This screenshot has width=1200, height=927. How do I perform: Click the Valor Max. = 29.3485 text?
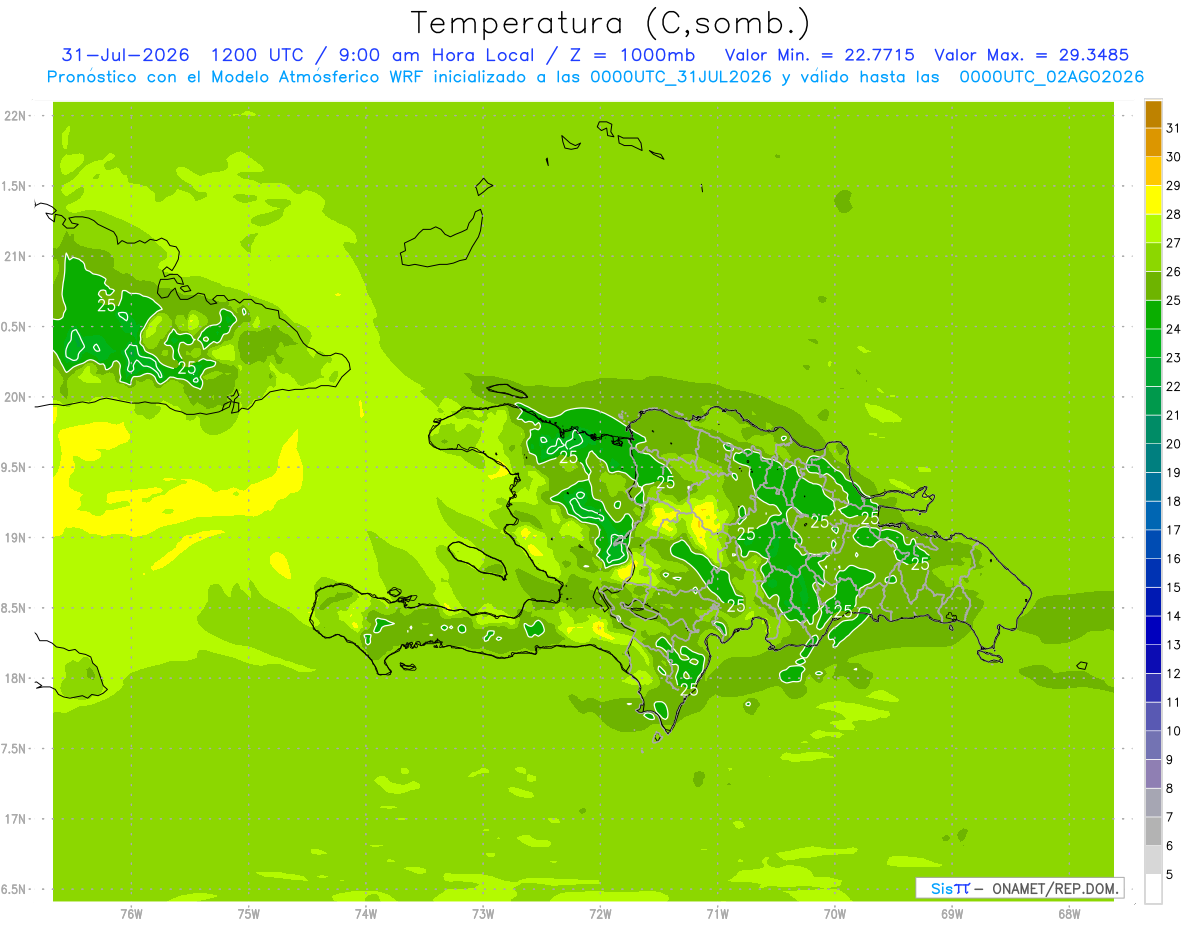[x=1031, y=55]
